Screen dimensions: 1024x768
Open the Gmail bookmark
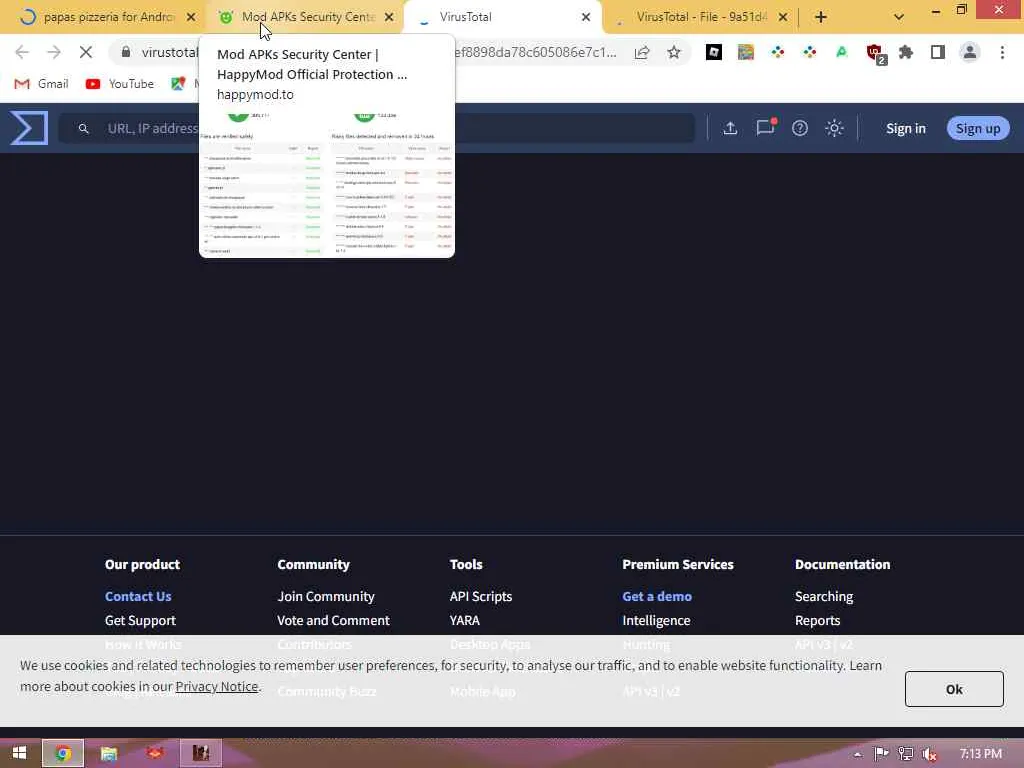pyautogui.click(x=42, y=84)
